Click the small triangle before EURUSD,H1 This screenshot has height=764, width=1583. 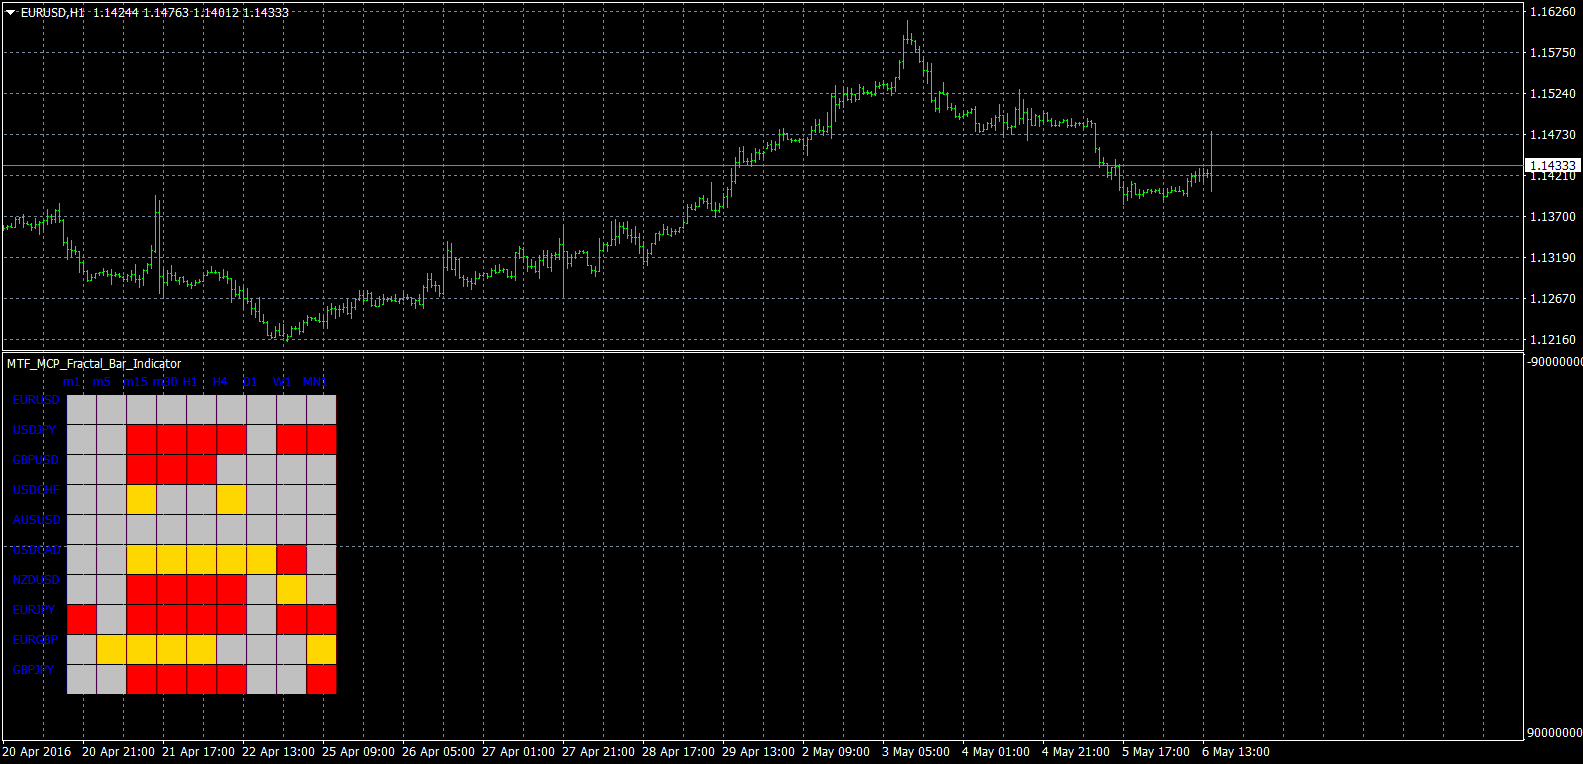(x=10, y=13)
